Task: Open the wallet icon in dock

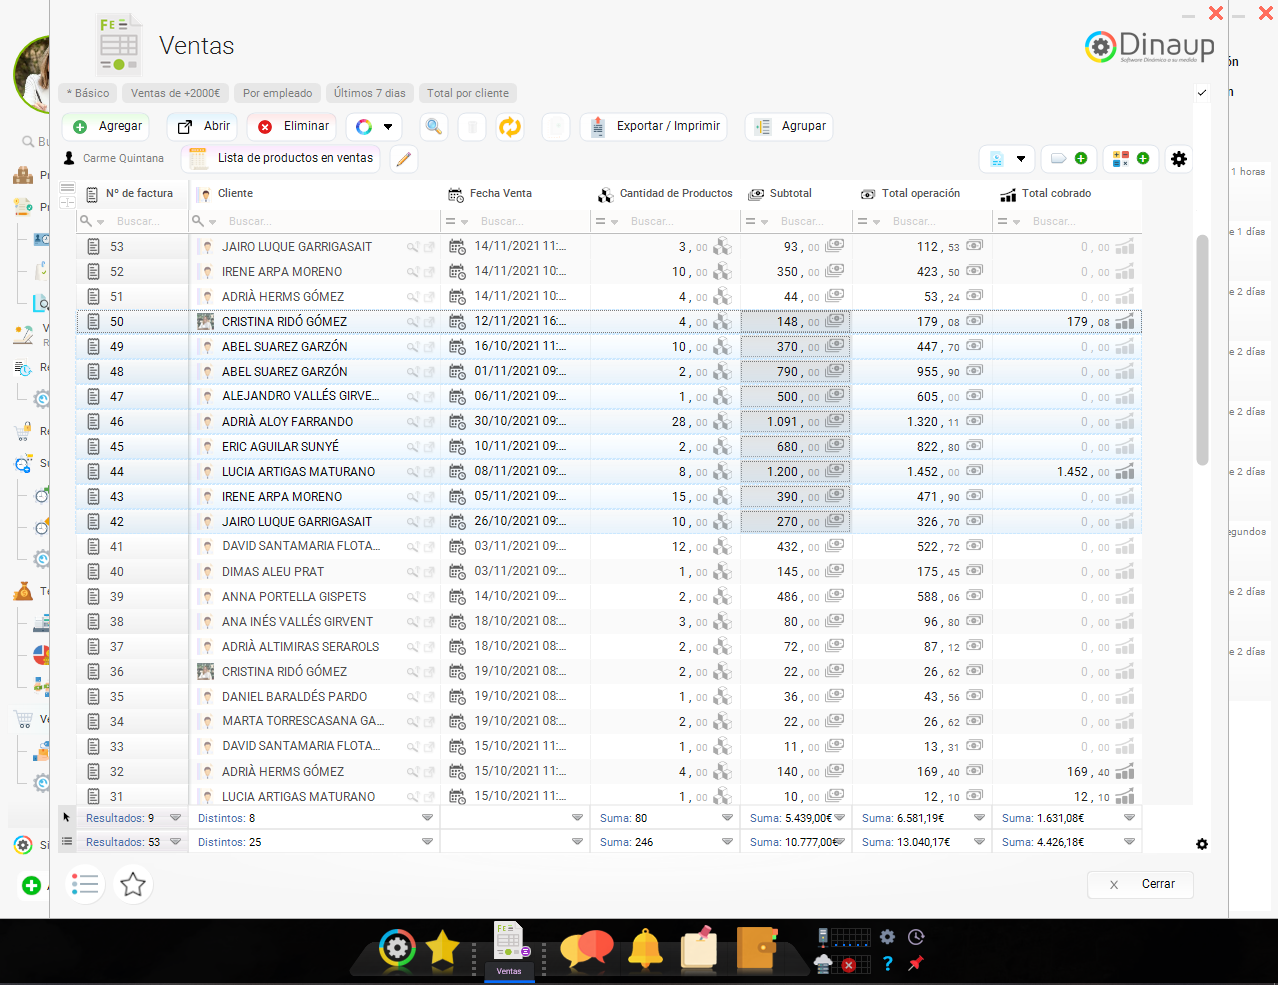Action: pyautogui.click(x=757, y=948)
